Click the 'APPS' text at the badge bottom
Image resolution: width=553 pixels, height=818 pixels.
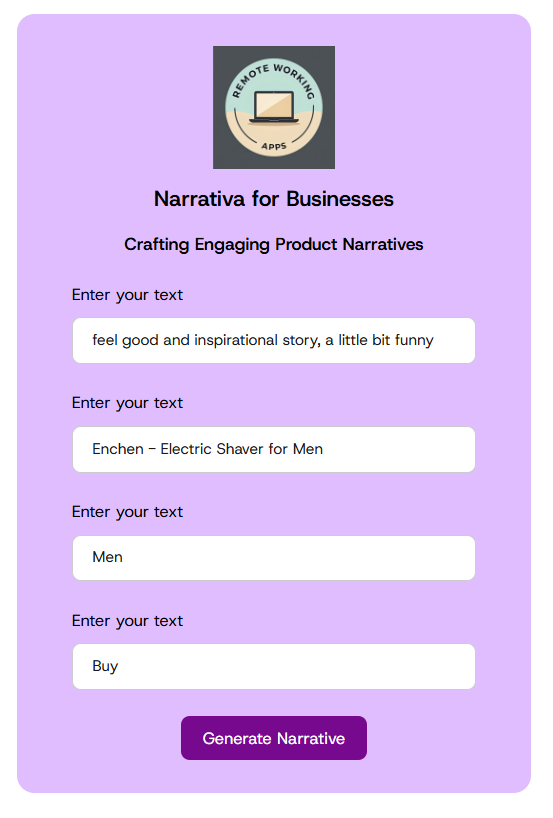click(x=274, y=146)
